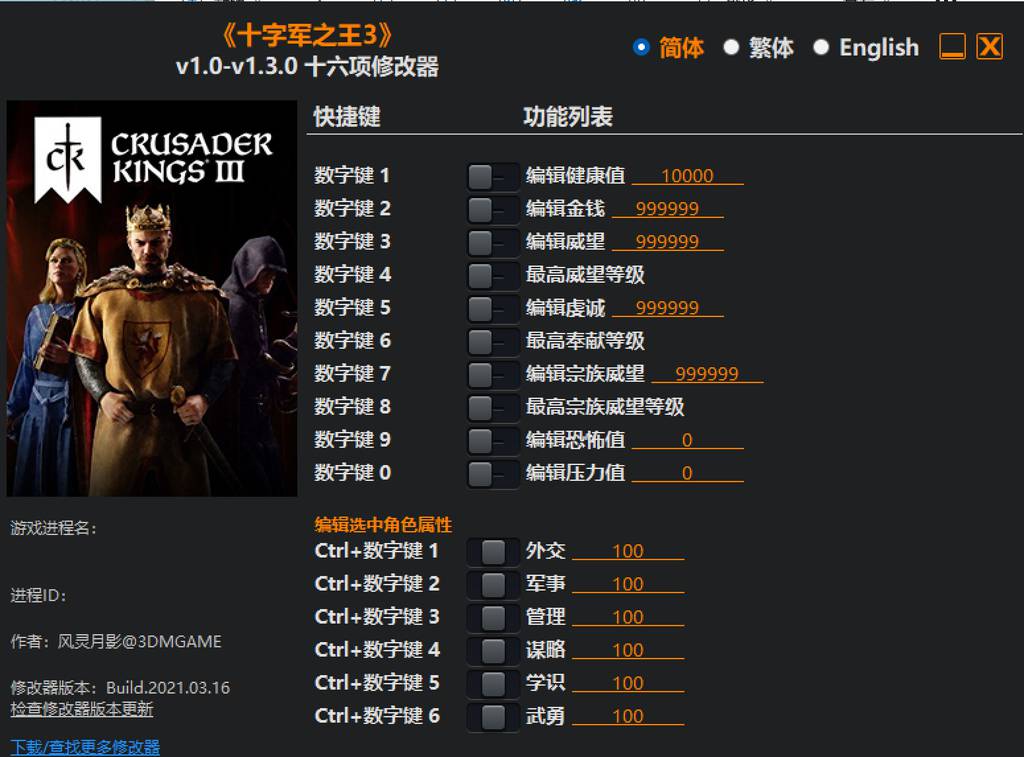
Task: Select the 繁体 language radio button
Action: point(731,47)
